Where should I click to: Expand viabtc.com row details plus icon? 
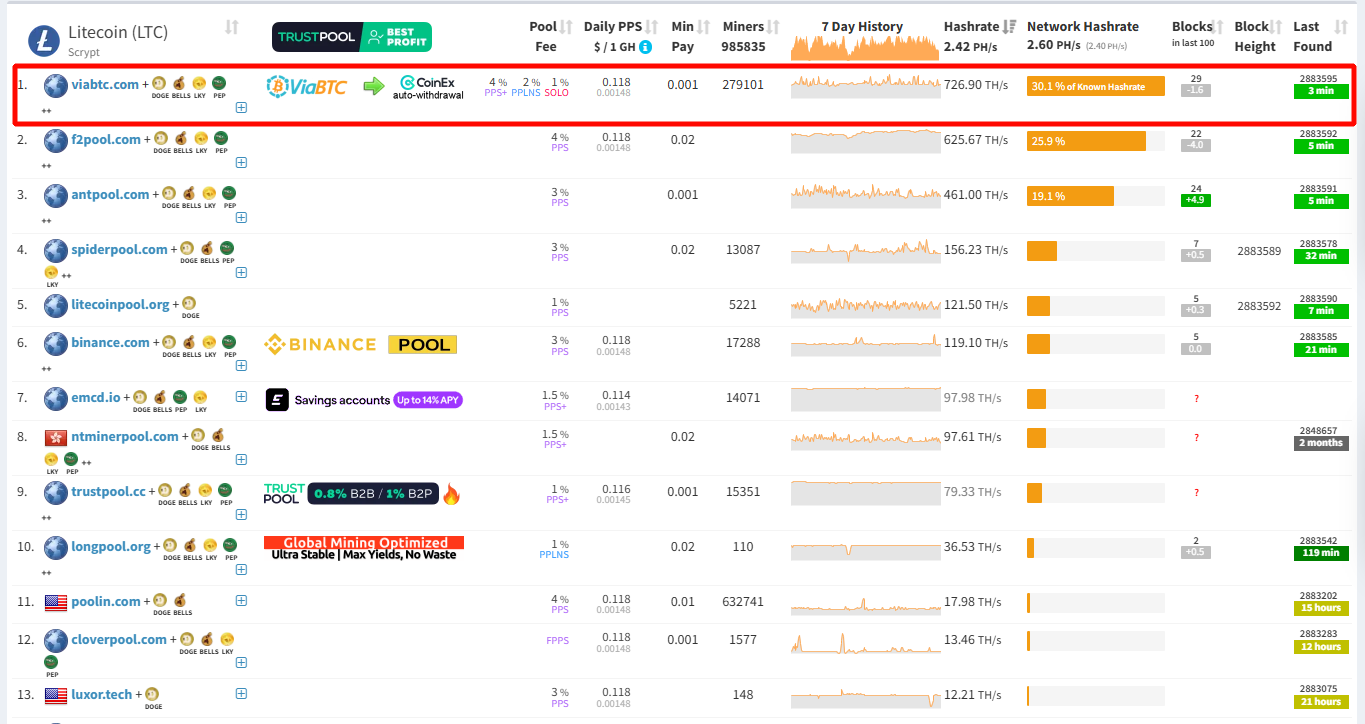(241, 107)
